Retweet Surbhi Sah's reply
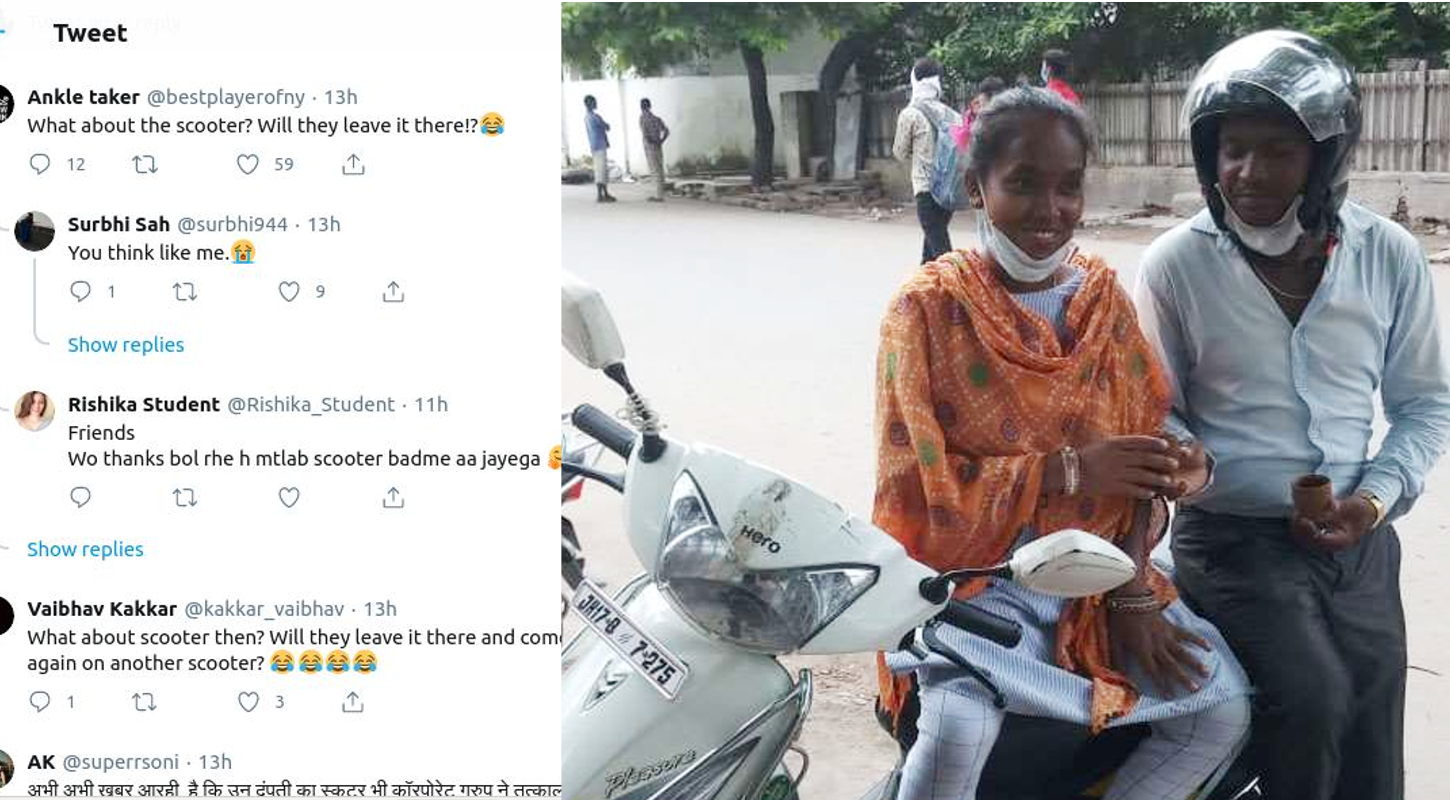The image size is (1450, 800). click(x=185, y=291)
